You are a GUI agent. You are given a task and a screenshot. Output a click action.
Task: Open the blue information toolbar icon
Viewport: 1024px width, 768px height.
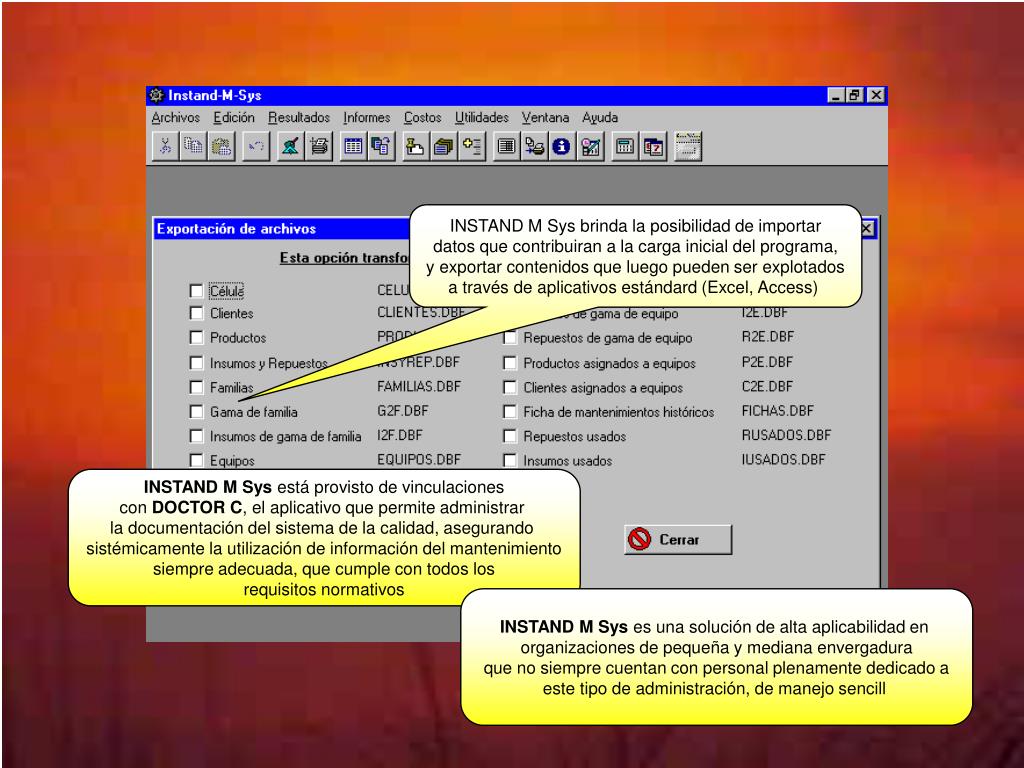(x=561, y=146)
